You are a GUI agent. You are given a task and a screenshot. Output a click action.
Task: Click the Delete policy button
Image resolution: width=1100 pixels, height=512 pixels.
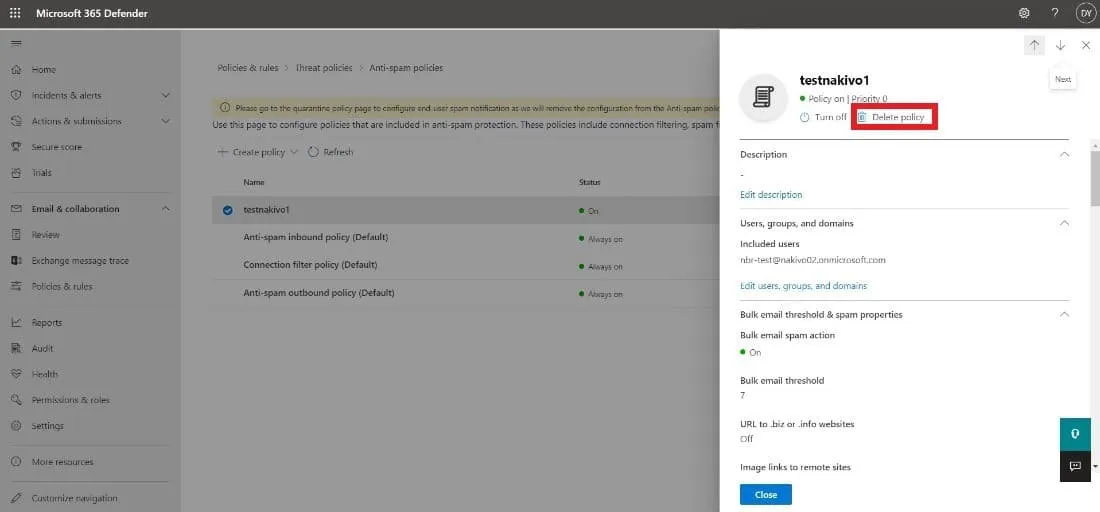click(x=892, y=117)
